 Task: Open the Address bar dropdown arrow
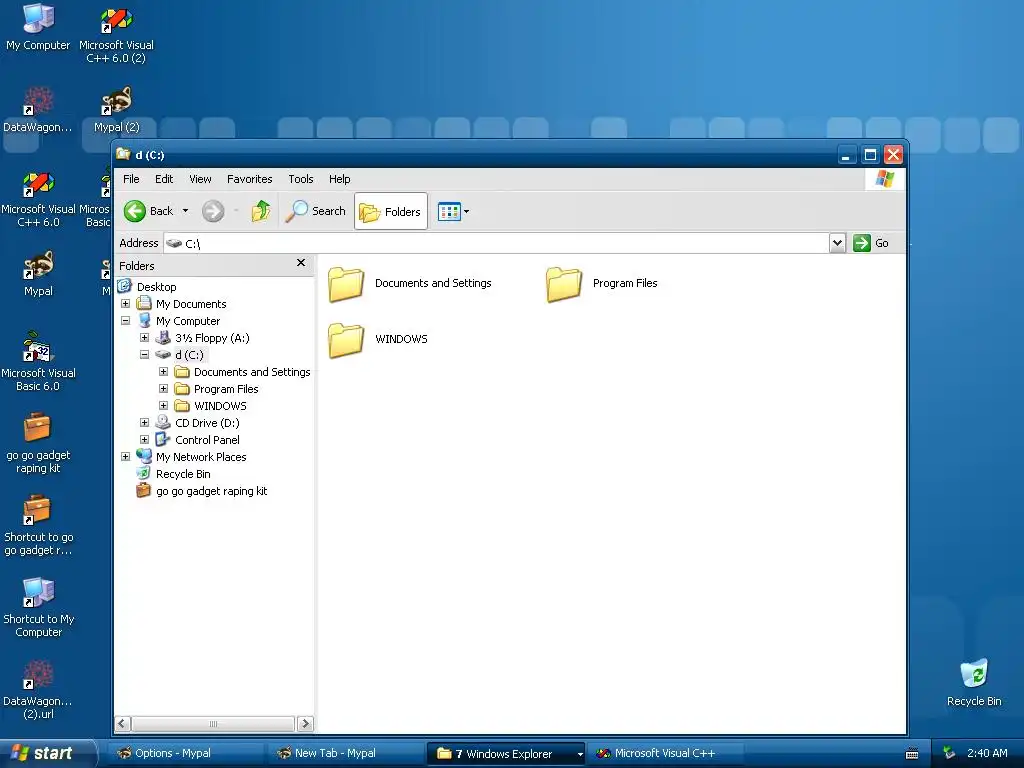tap(837, 243)
